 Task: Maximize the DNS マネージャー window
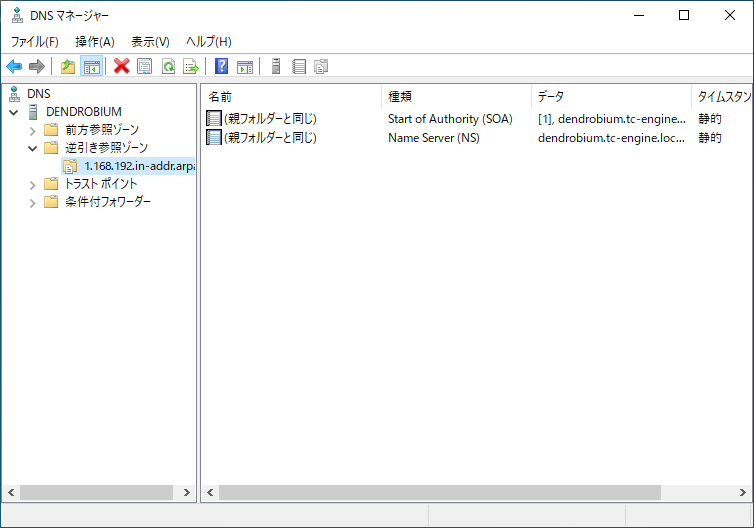point(684,15)
